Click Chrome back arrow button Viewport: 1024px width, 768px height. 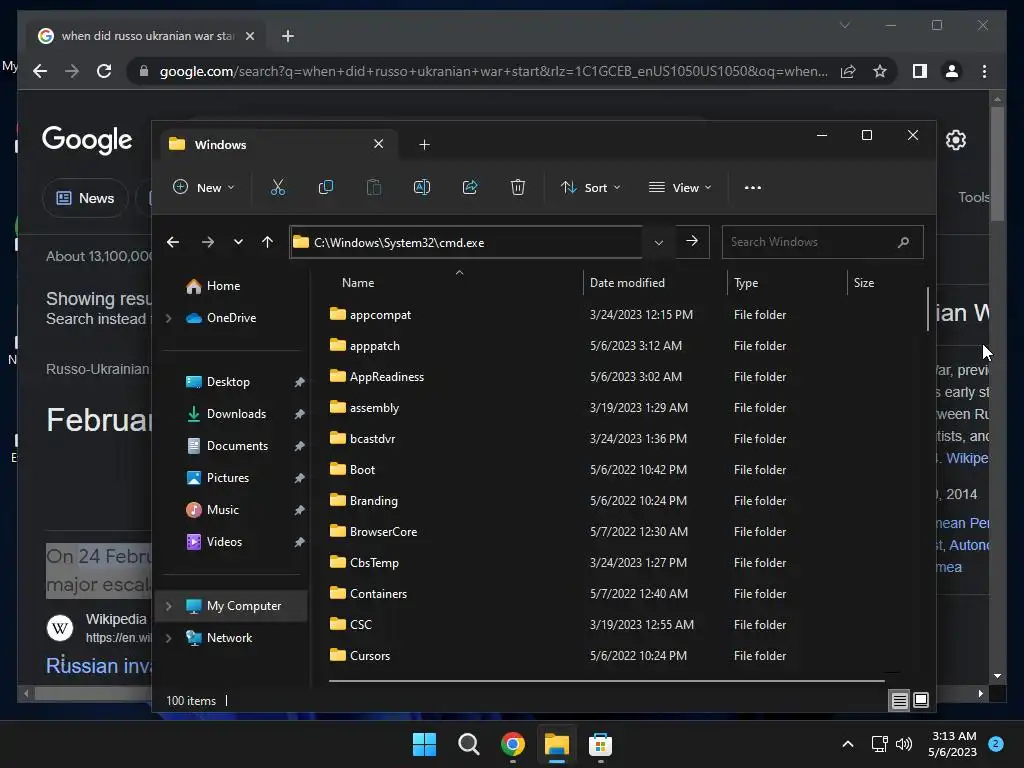[40, 71]
